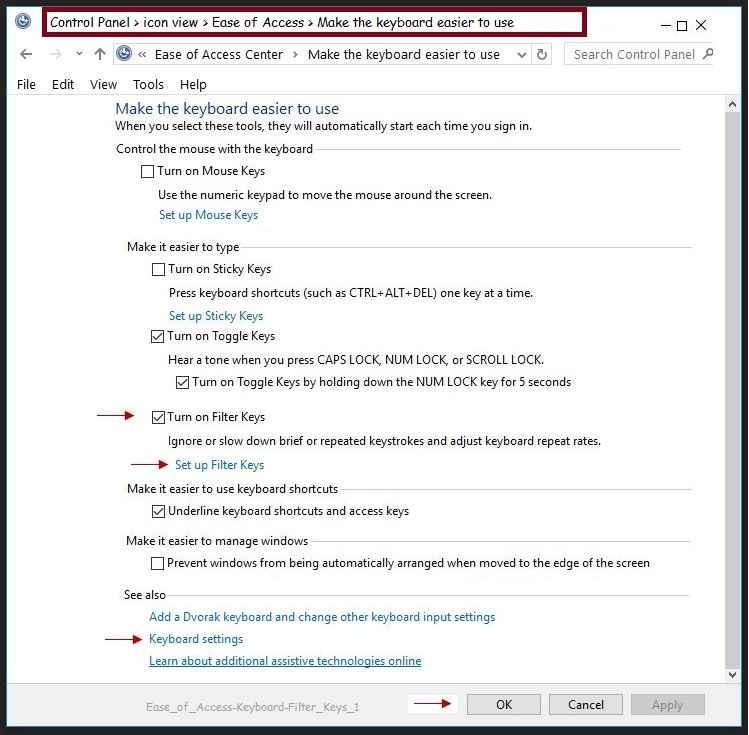
Task: Click the search magnifier icon
Action: coord(708,54)
